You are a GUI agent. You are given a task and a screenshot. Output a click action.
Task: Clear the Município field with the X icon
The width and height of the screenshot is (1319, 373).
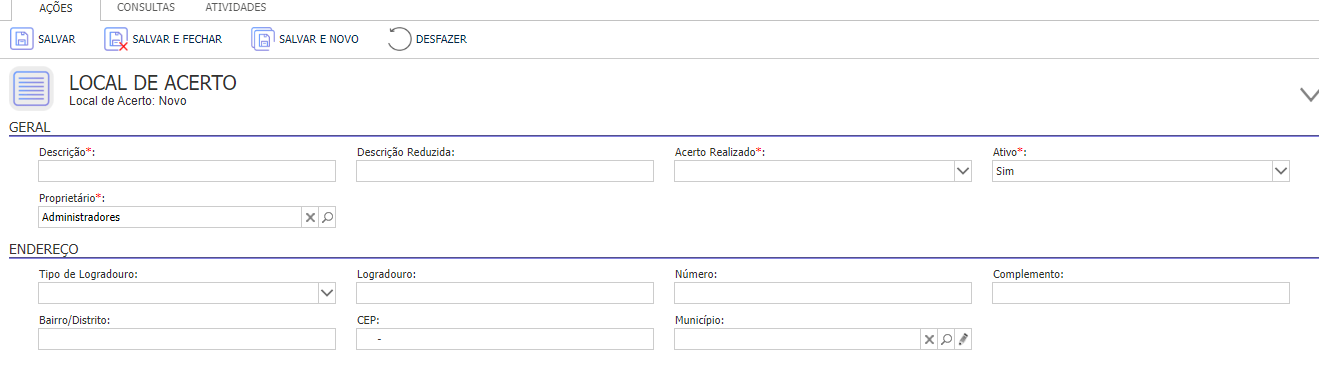point(929,340)
